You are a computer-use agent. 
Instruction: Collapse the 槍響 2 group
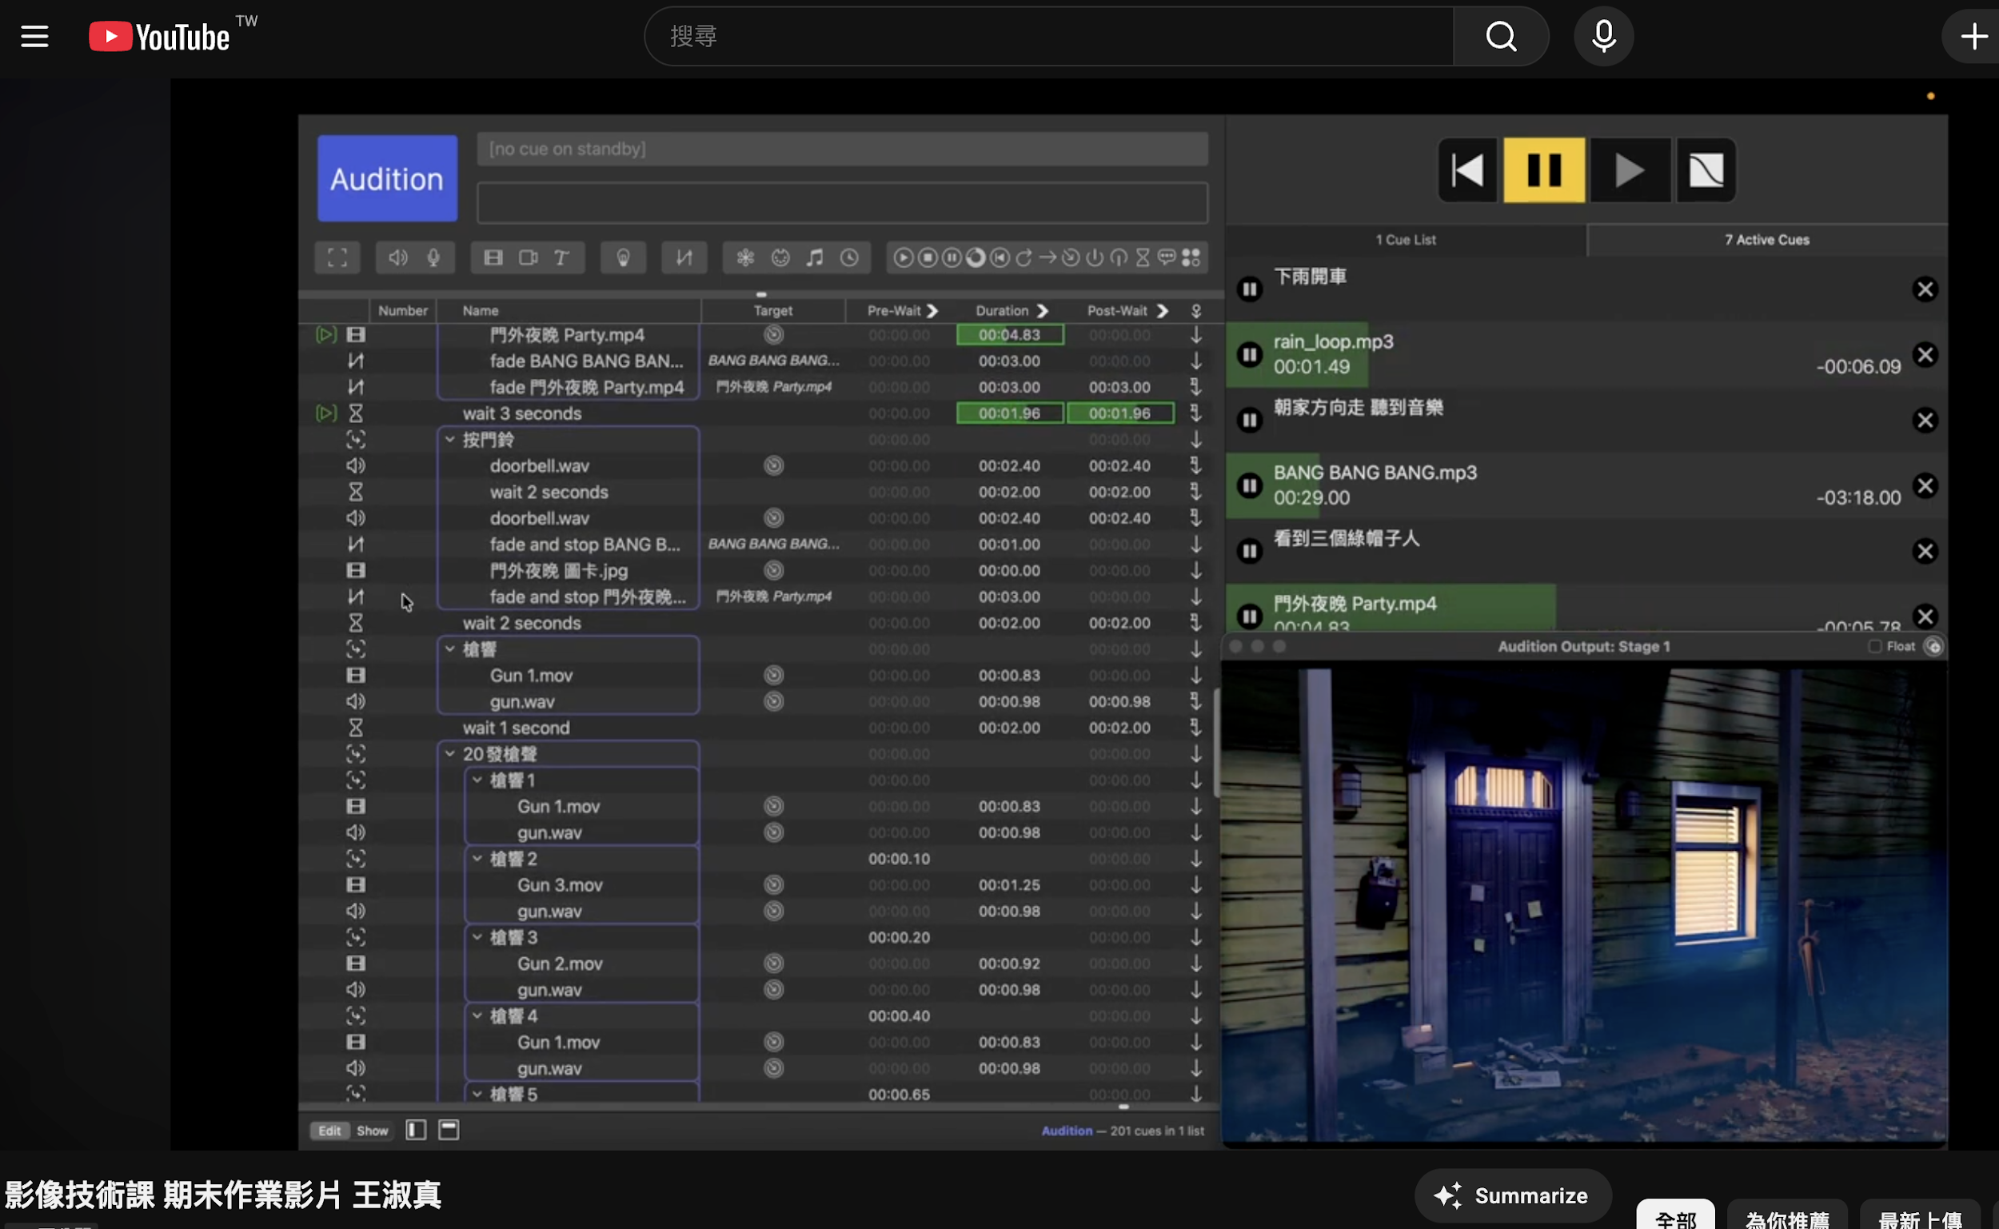click(x=477, y=859)
